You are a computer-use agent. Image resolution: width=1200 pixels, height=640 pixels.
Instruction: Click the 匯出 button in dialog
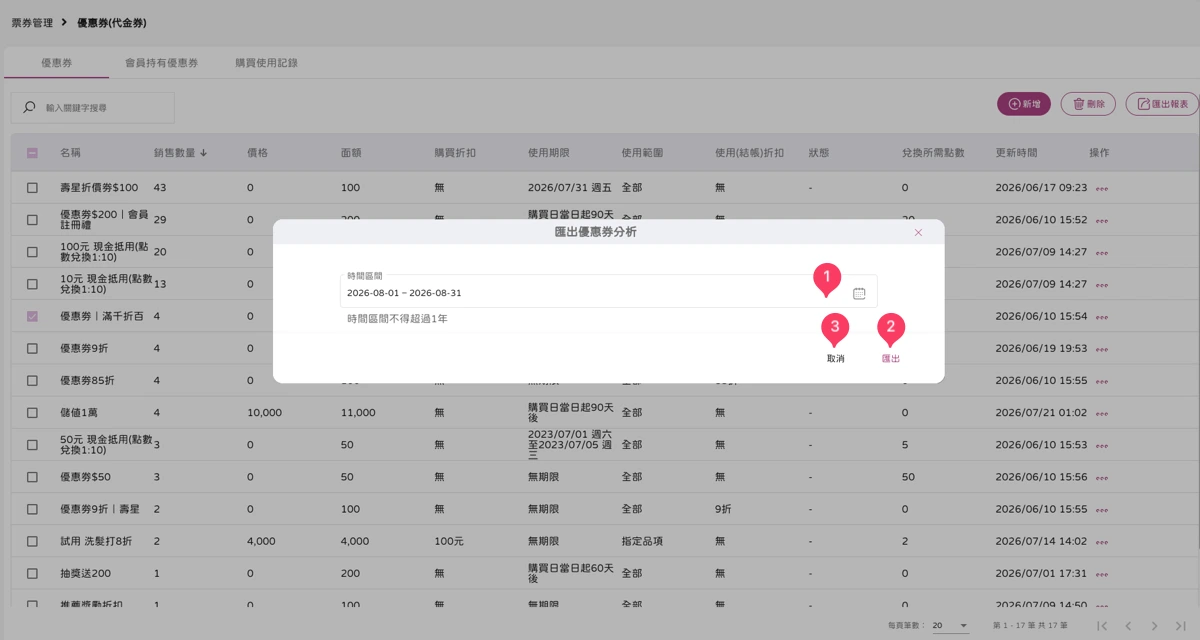click(890, 358)
